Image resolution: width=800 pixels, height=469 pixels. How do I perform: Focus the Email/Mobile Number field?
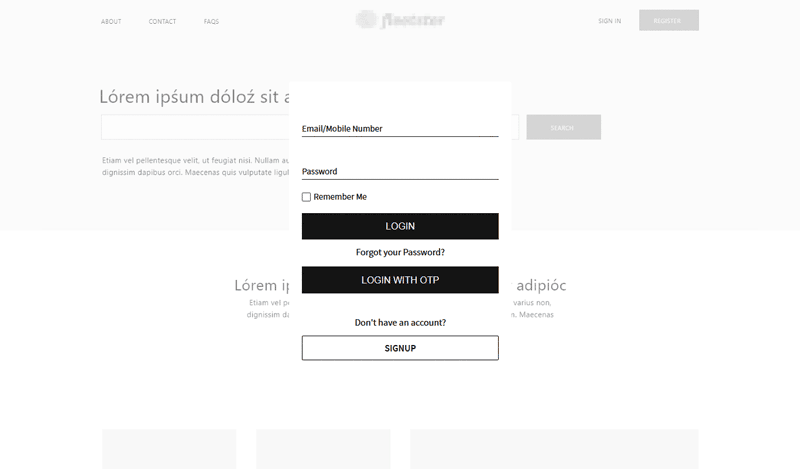[400, 129]
